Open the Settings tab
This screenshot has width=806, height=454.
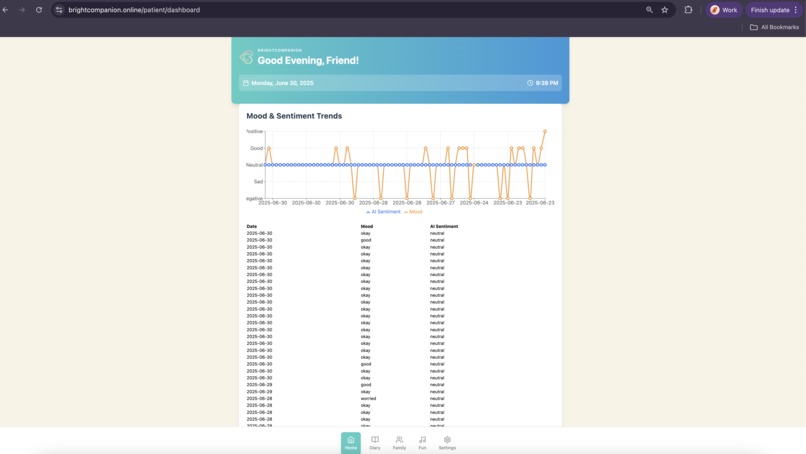447,443
